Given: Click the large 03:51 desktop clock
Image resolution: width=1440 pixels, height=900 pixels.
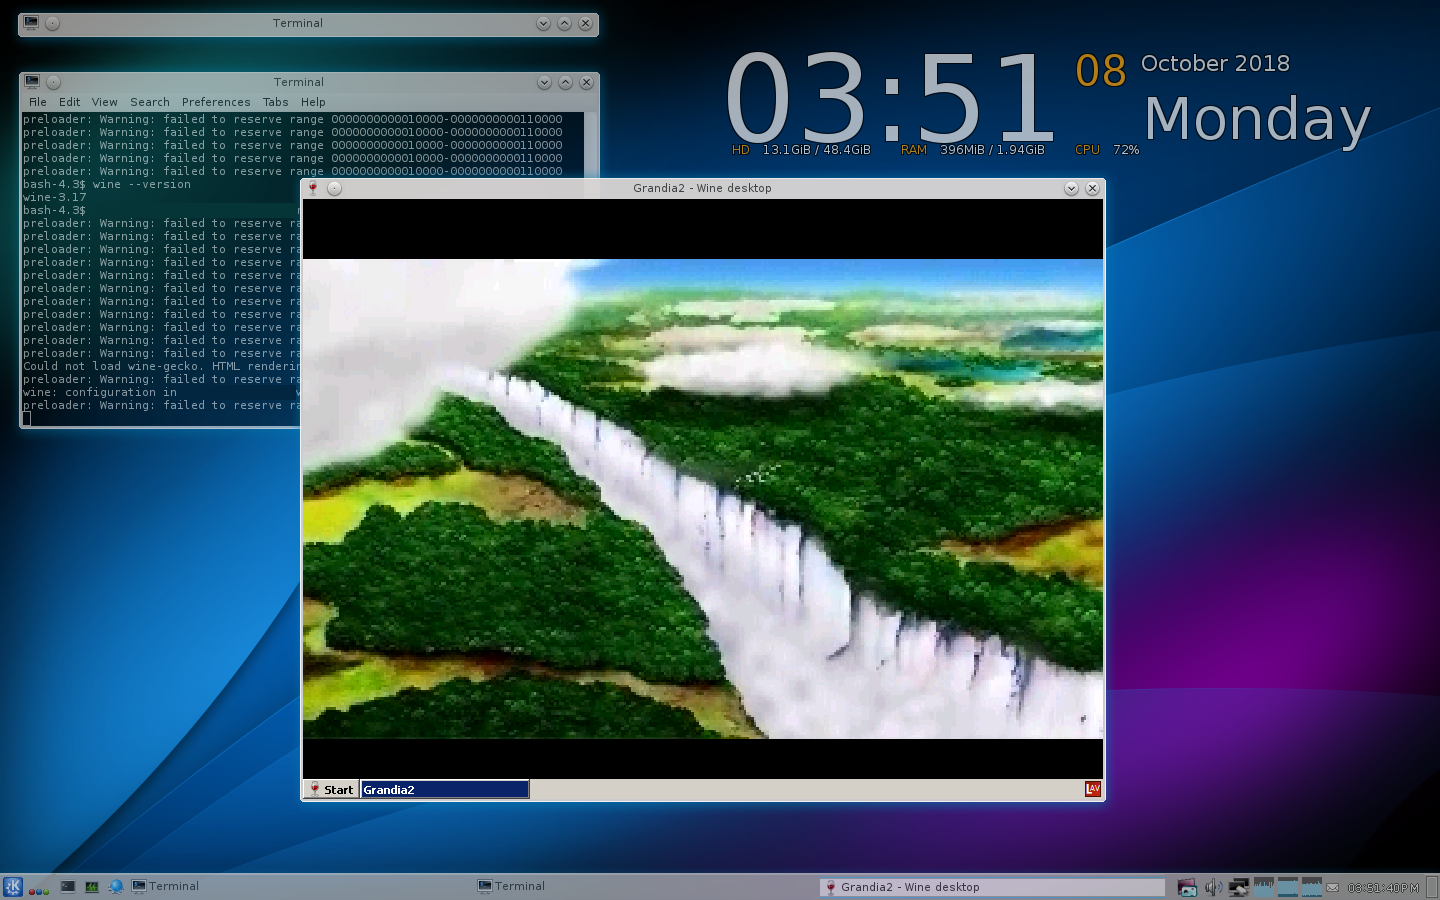Looking at the screenshot, I should click(889, 98).
